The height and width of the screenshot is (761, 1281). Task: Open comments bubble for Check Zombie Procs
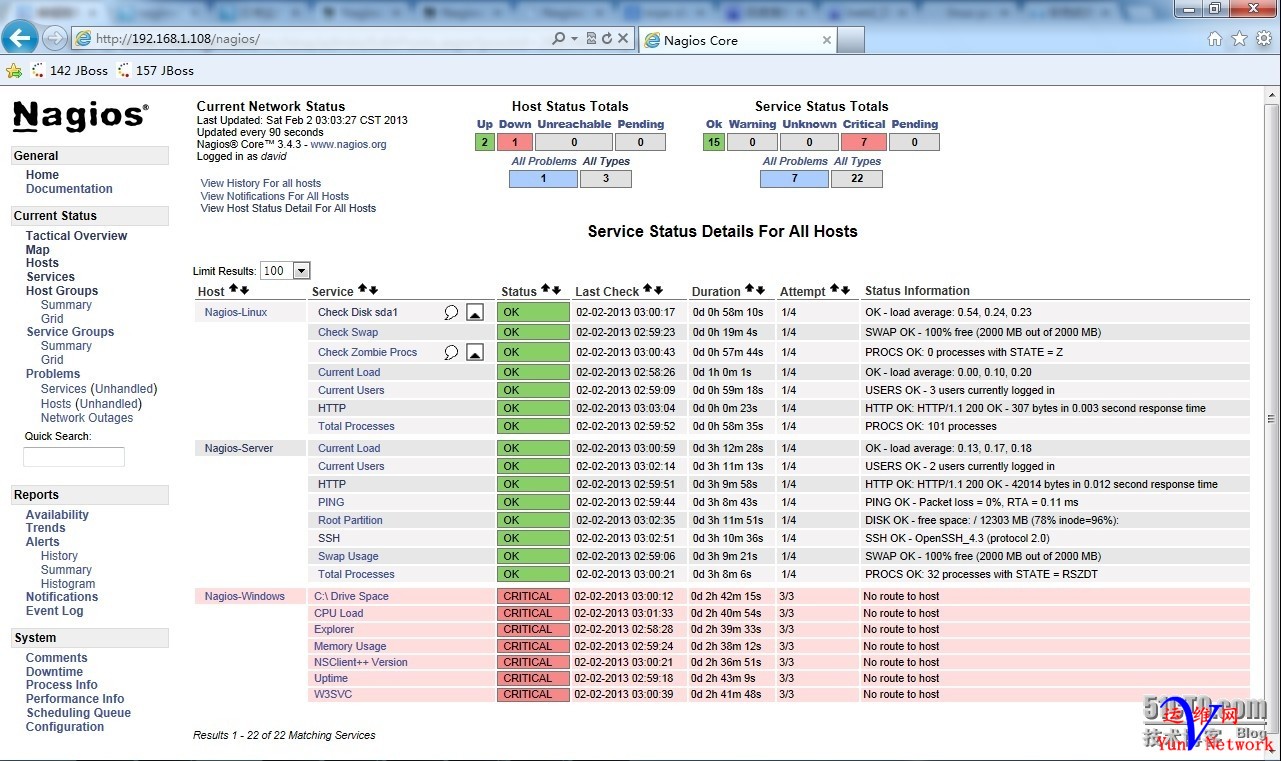coord(451,352)
